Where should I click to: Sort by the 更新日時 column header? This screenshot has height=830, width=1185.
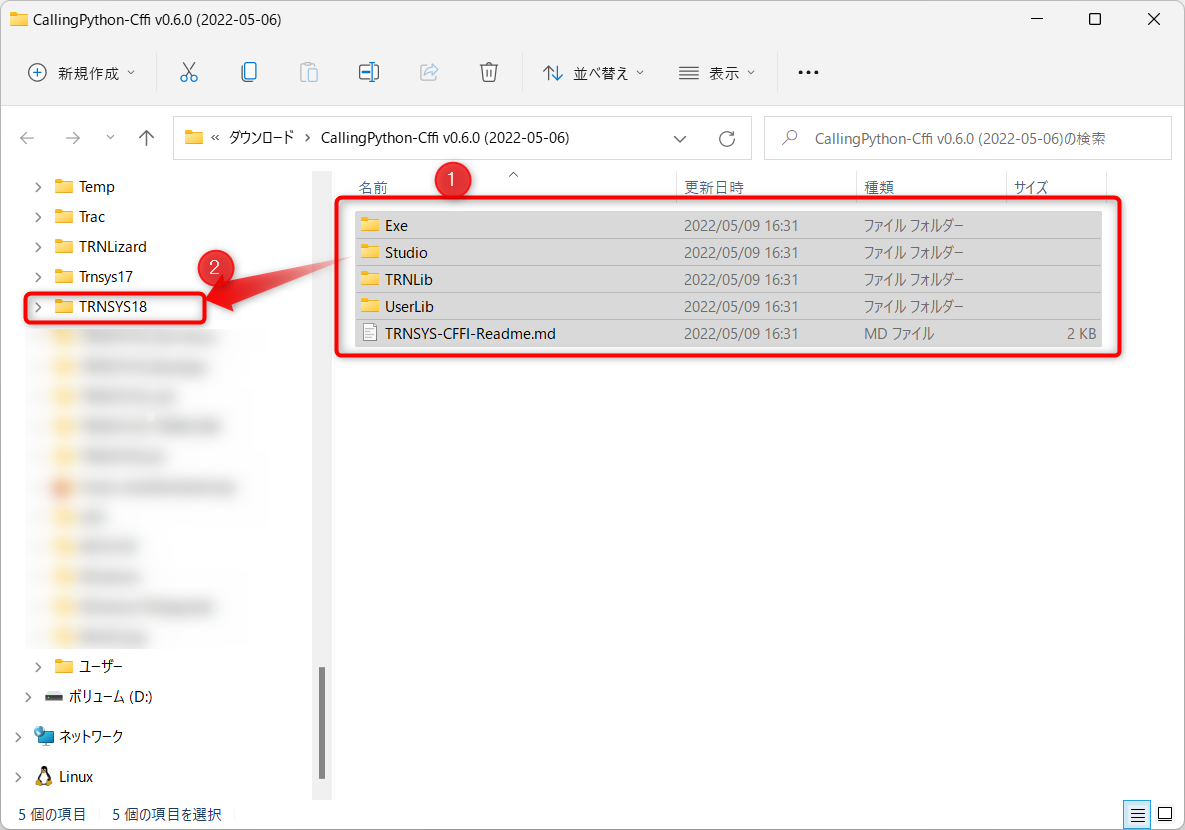714,187
